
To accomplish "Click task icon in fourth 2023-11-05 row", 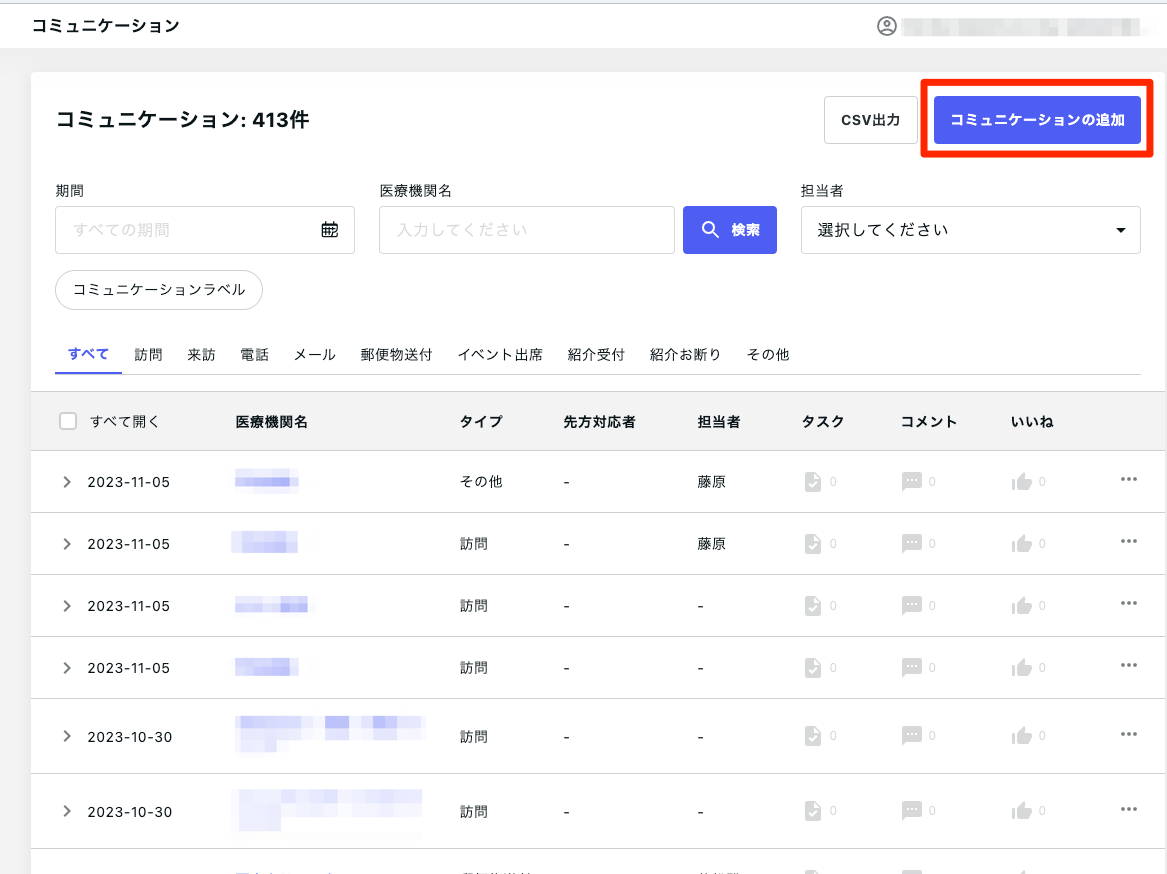I will click(813, 667).
